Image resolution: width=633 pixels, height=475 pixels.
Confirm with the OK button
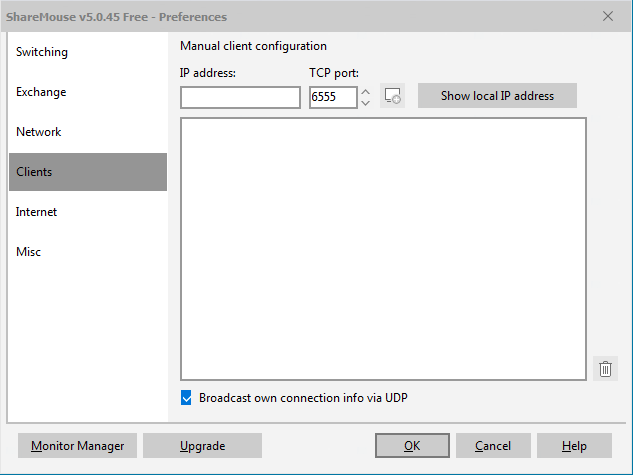(412, 446)
